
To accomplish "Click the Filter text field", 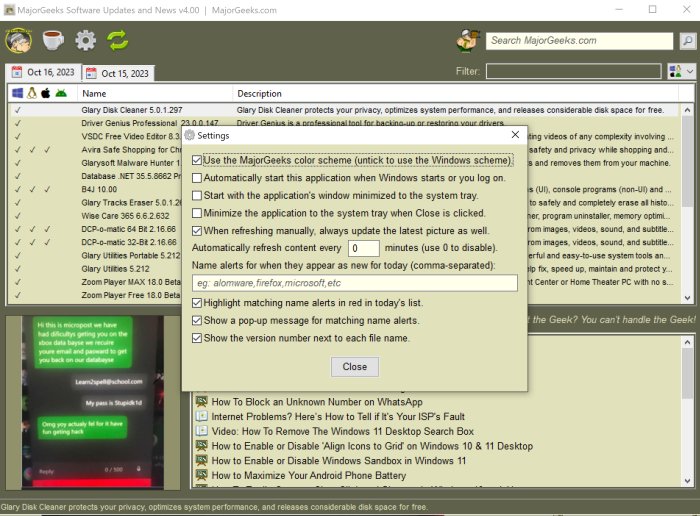I will click(574, 71).
